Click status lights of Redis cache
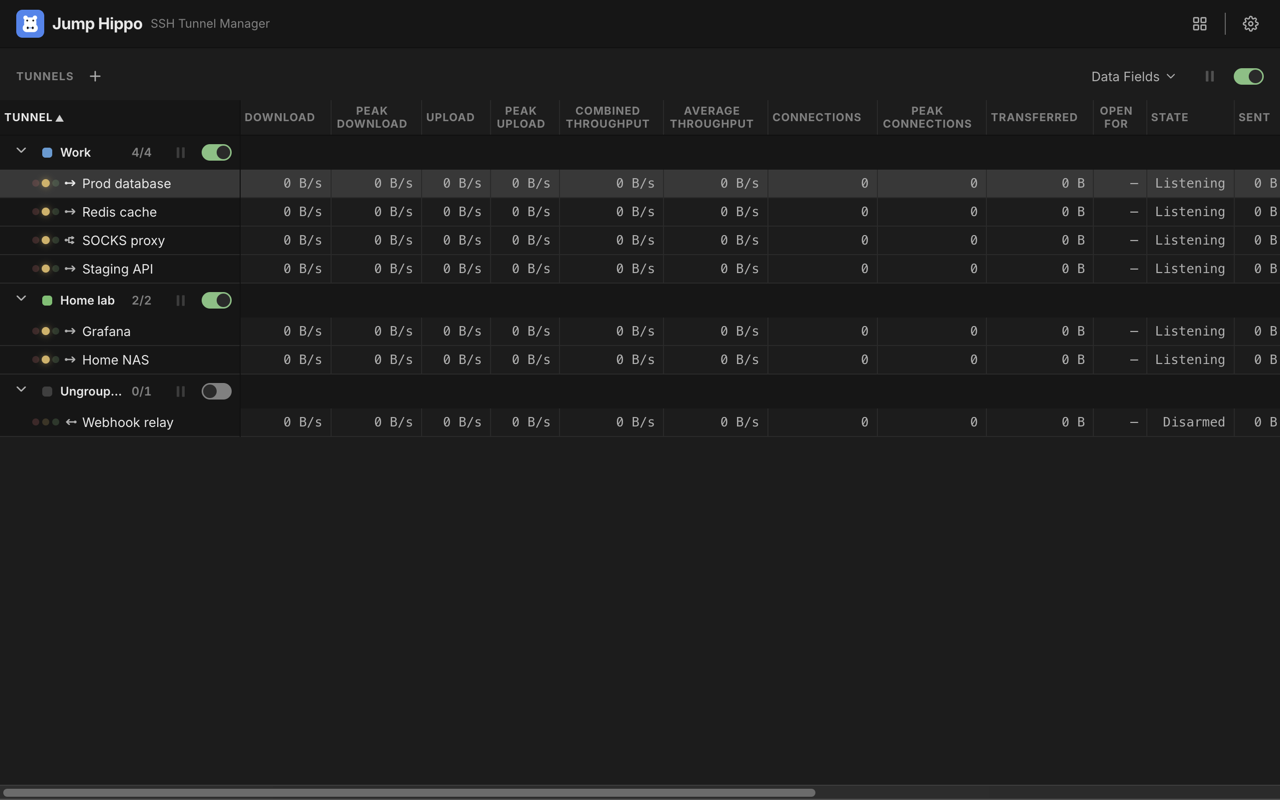The height and width of the screenshot is (800, 1280). [x=45, y=212]
